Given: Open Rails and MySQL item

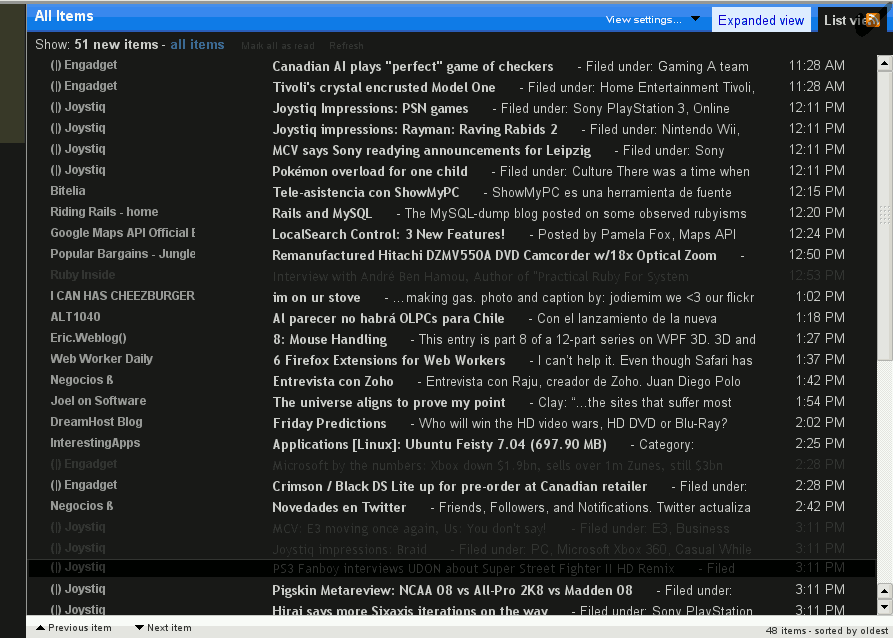Looking at the screenshot, I should click(x=322, y=214).
